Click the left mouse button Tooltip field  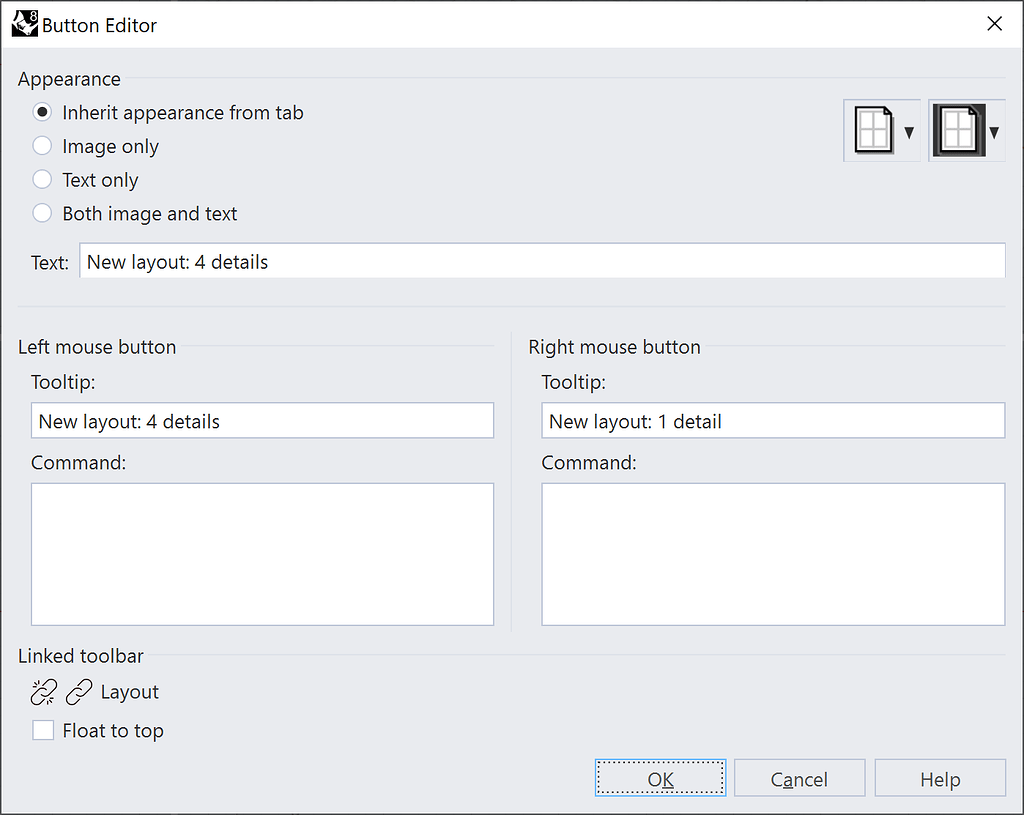pos(262,421)
